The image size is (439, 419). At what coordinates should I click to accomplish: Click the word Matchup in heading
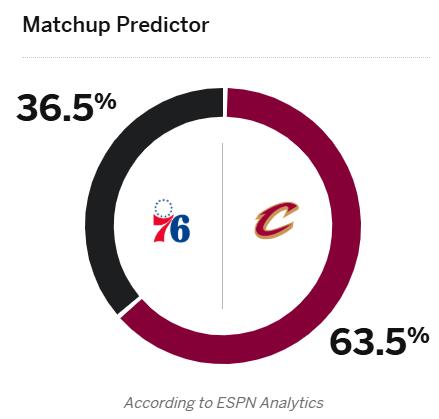[x=66, y=25]
